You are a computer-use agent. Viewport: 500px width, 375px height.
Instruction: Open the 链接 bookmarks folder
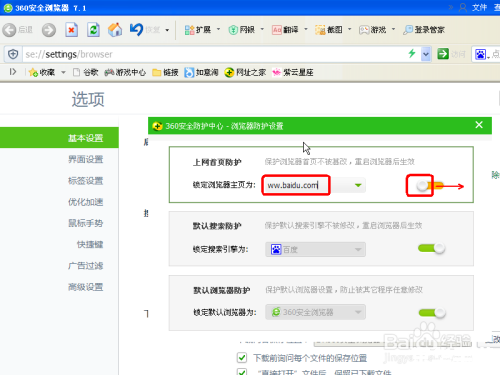pyautogui.click(x=165, y=72)
